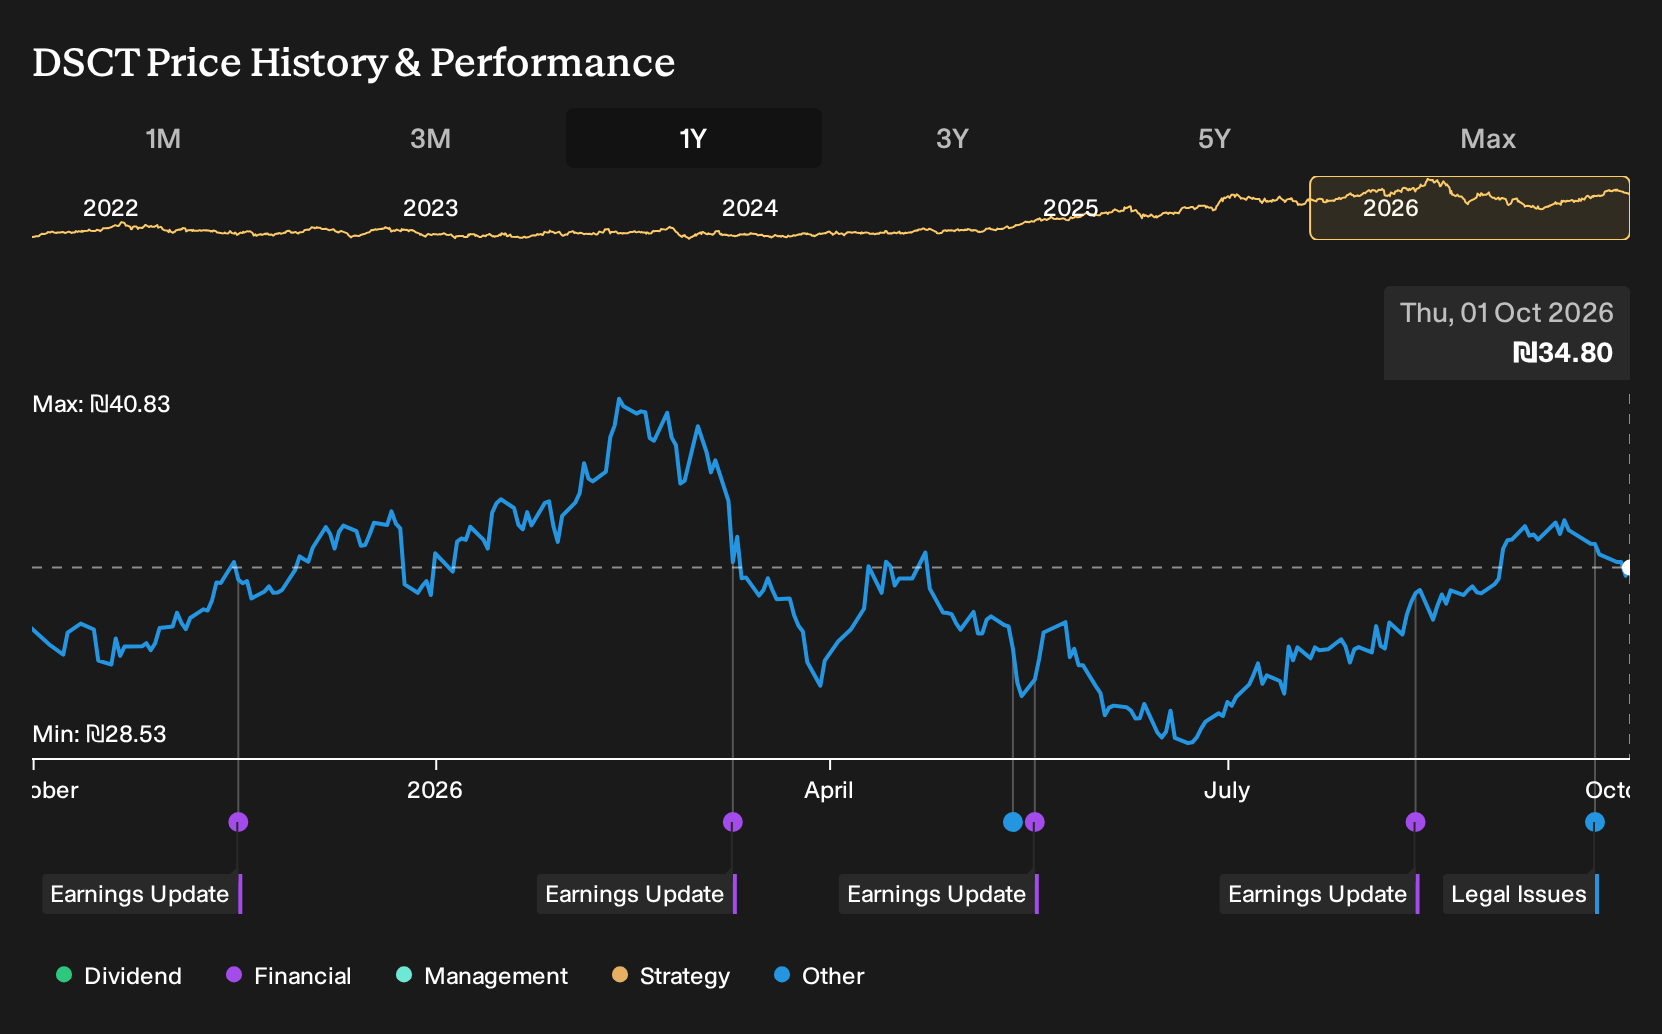Click the white endpoint dot on the price line
The image size is (1662, 1034).
(x=1627, y=568)
